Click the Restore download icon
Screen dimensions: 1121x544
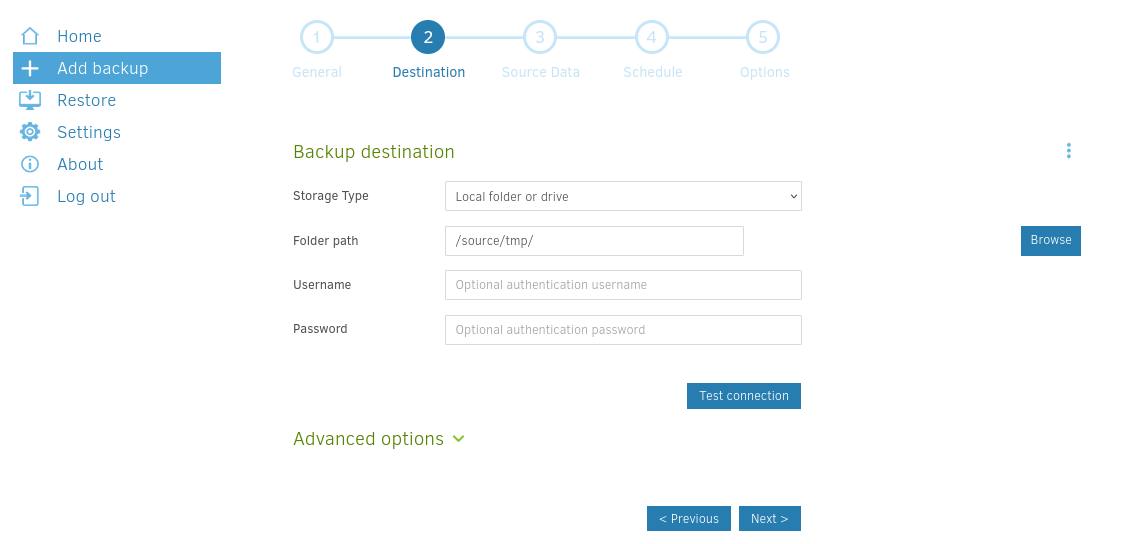pos(30,100)
